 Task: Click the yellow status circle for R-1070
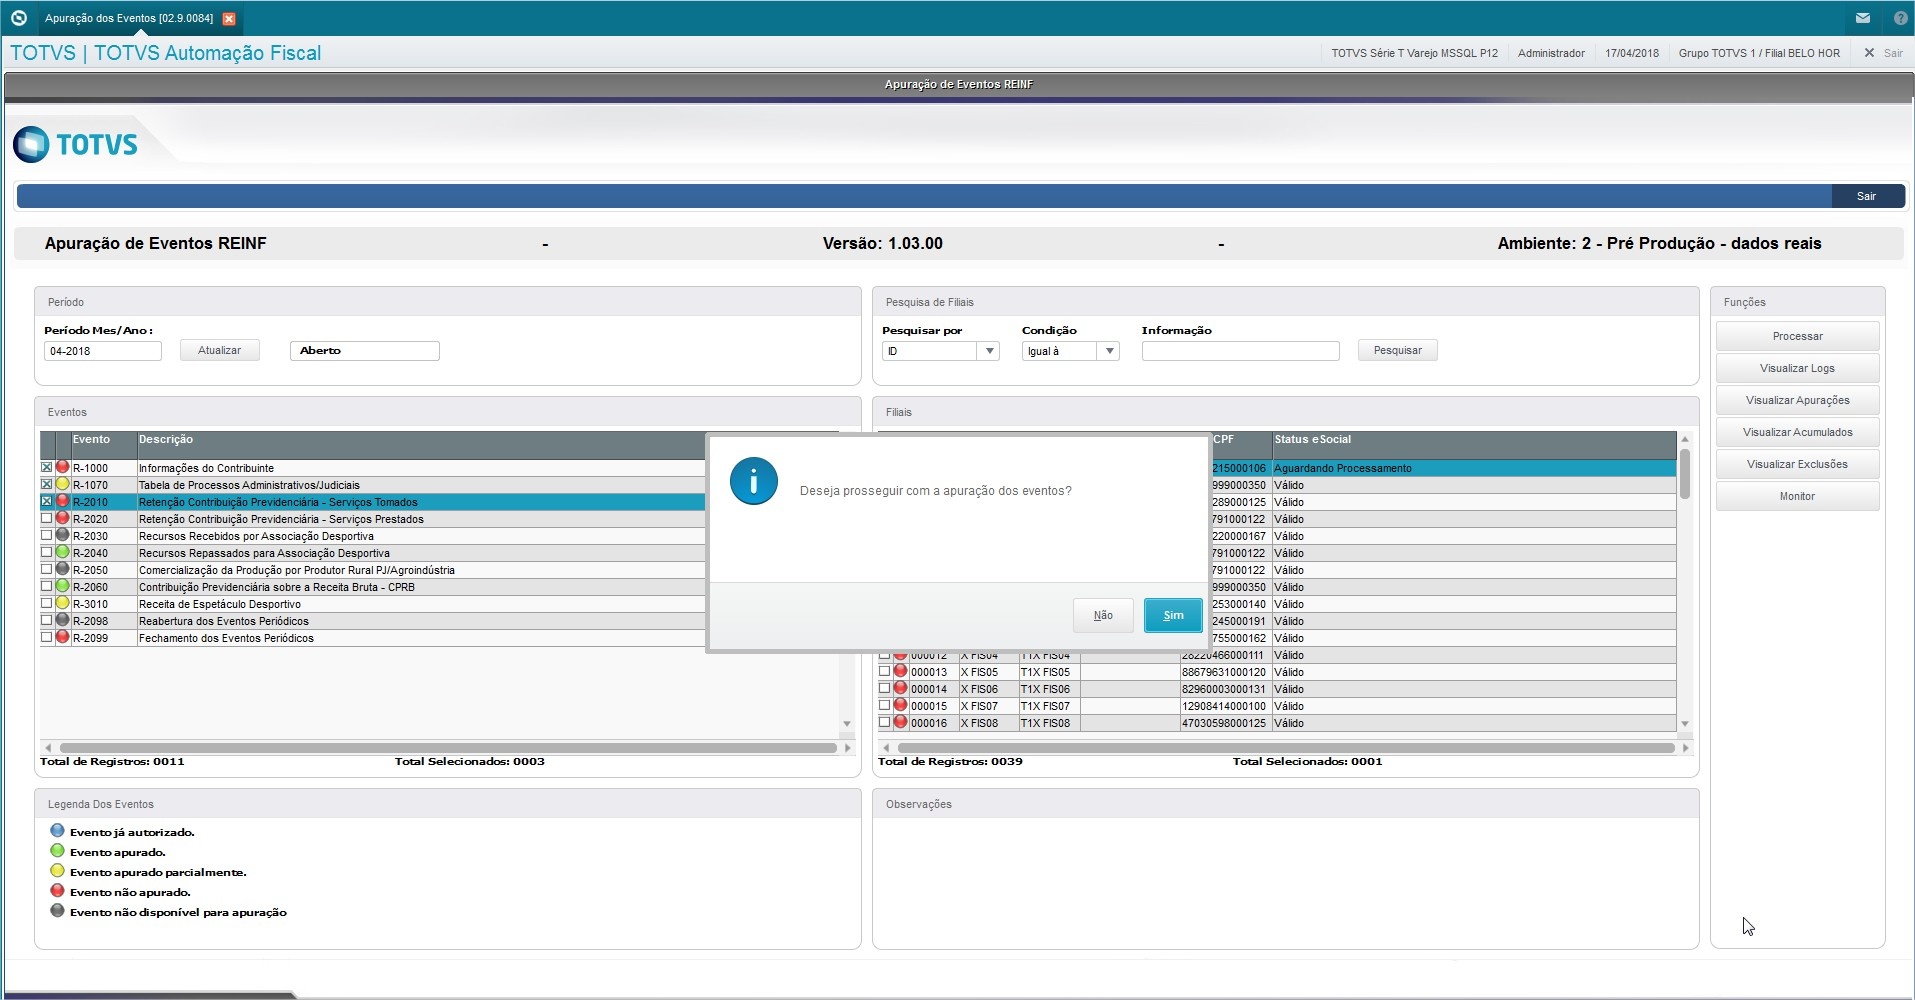point(62,484)
